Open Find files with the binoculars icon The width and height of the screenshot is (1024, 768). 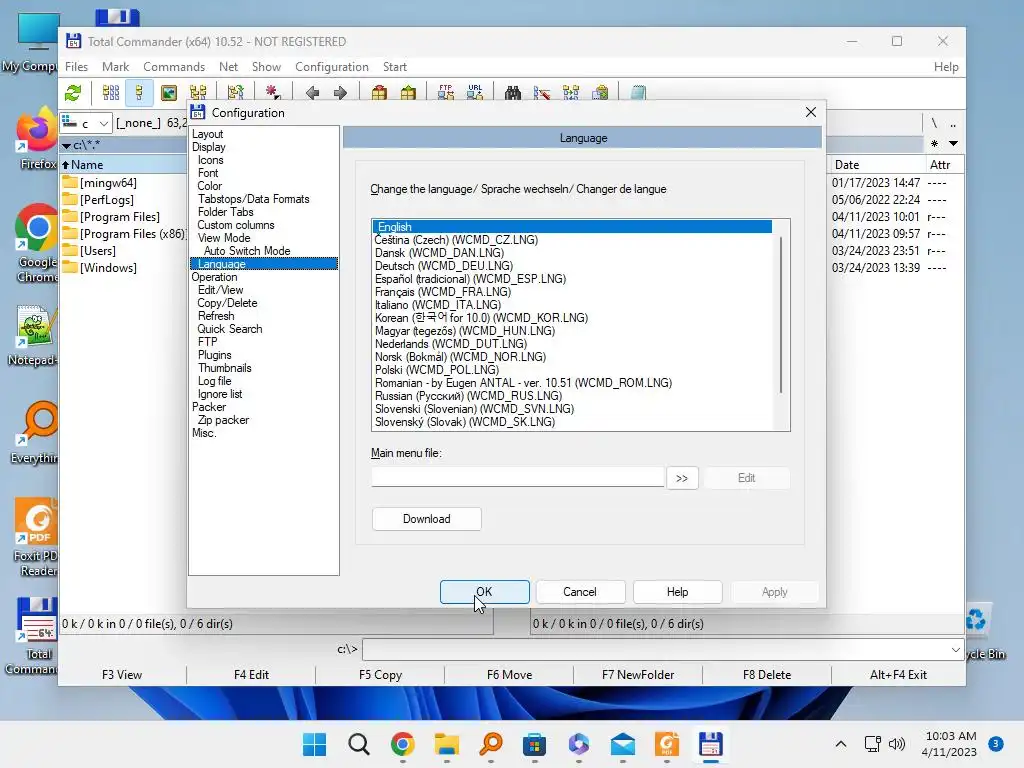pyautogui.click(x=513, y=93)
